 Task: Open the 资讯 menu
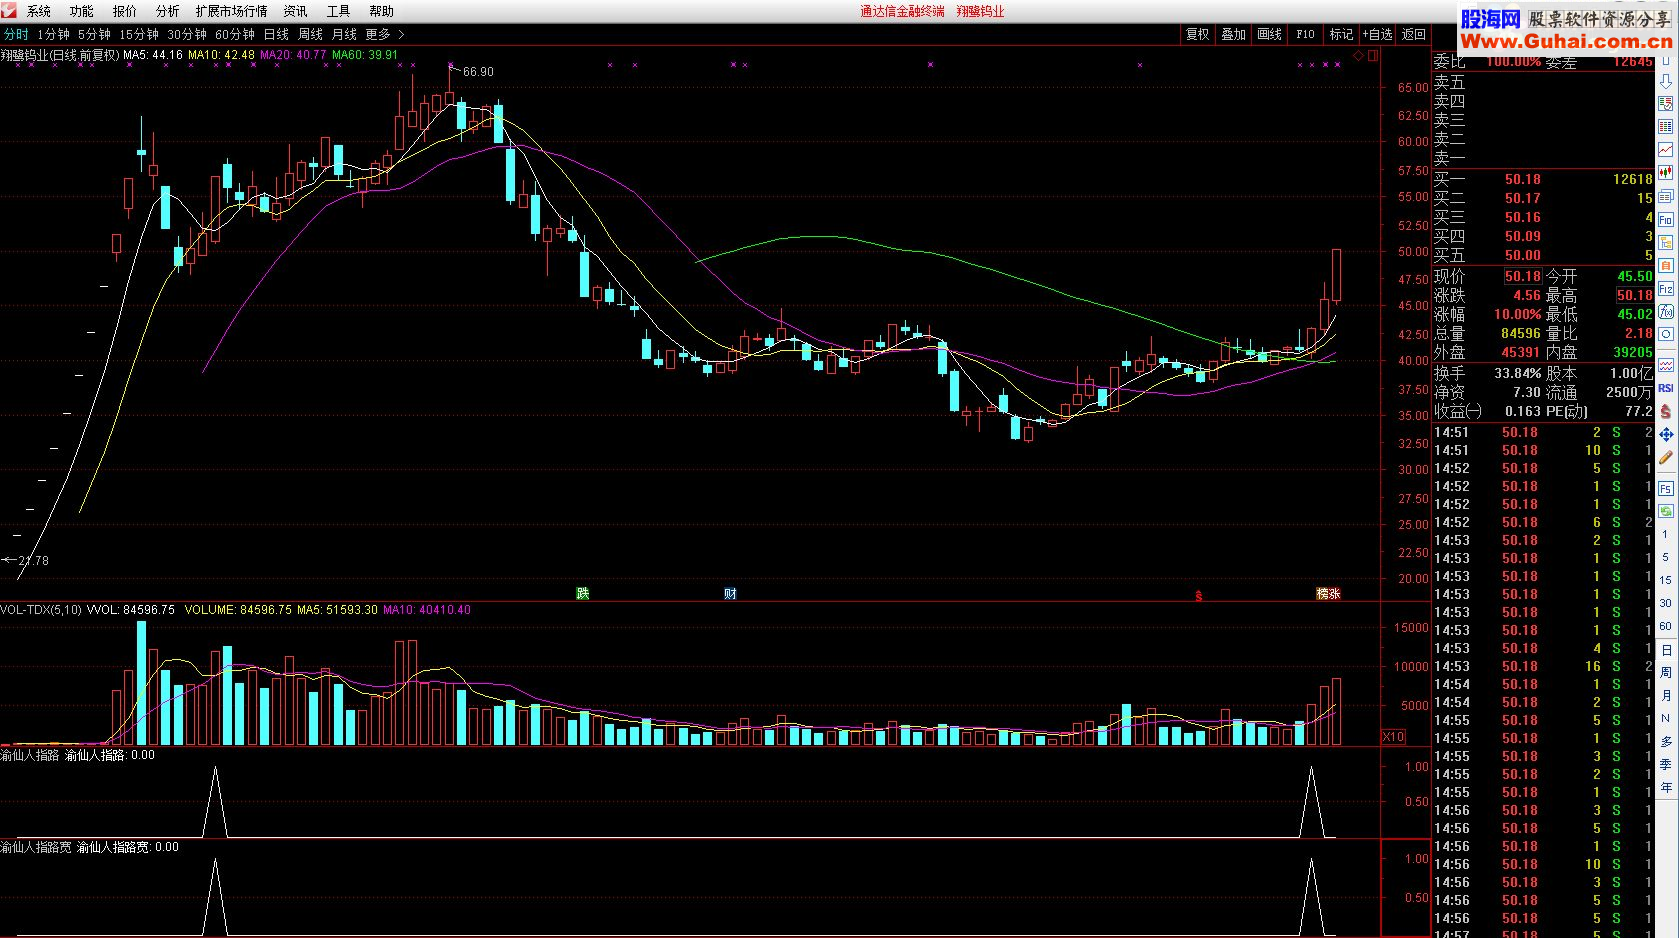pos(296,11)
